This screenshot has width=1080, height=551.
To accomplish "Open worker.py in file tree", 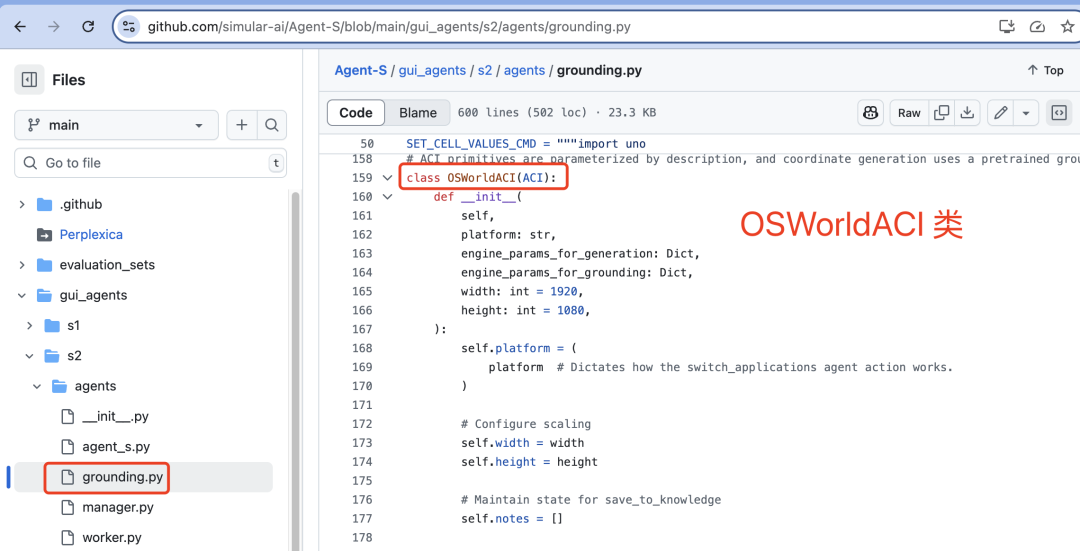I will tap(112, 538).
